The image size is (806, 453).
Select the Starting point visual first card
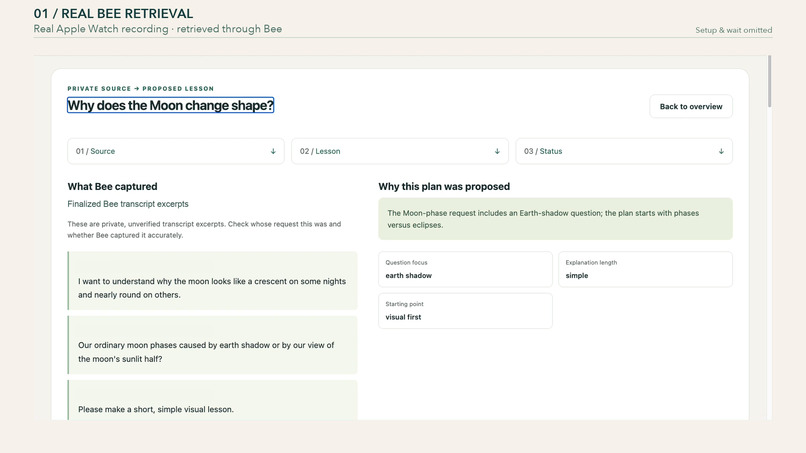pos(465,311)
